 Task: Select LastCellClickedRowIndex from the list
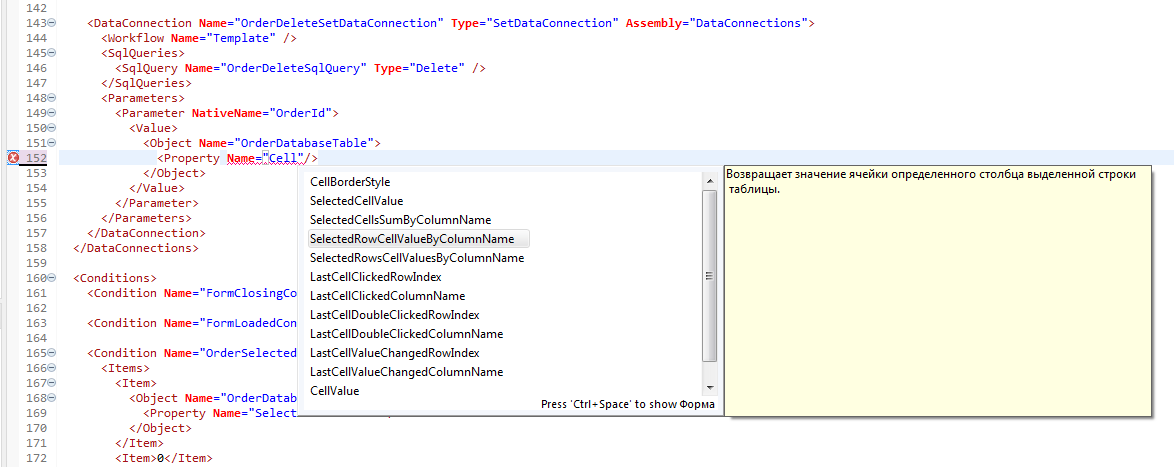(376, 277)
